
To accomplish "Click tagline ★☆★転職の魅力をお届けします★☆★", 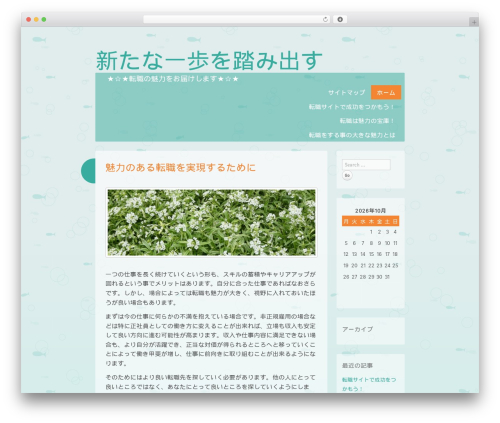I will coord(173,79).
